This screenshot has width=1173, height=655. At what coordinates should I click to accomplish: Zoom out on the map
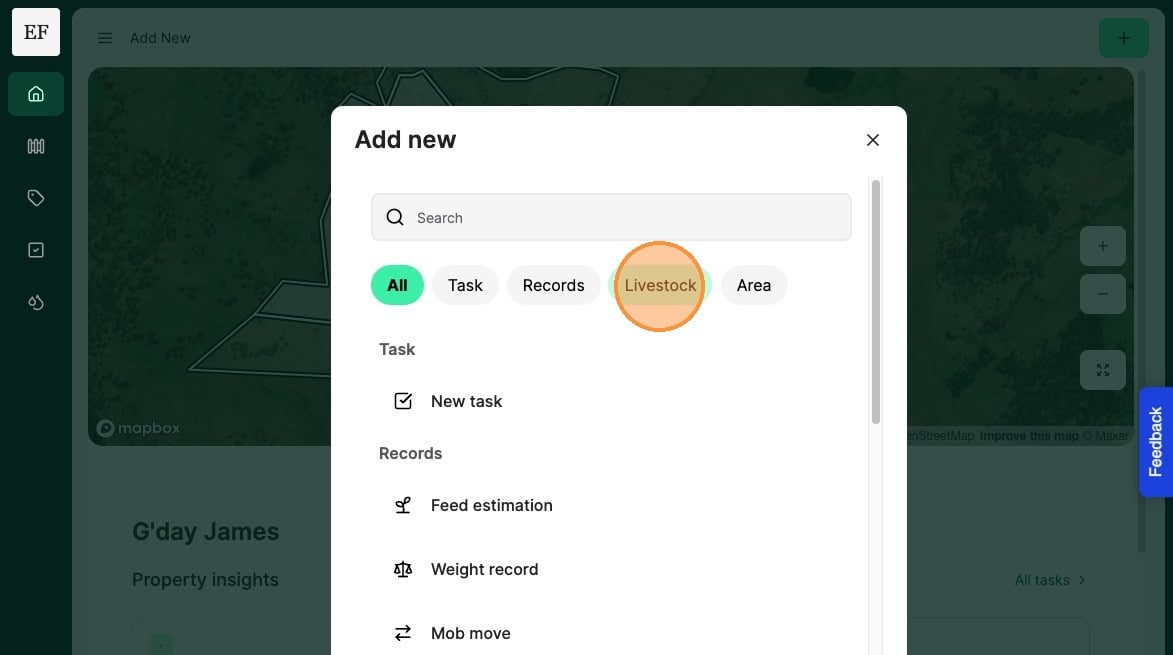click(1103, 295)
